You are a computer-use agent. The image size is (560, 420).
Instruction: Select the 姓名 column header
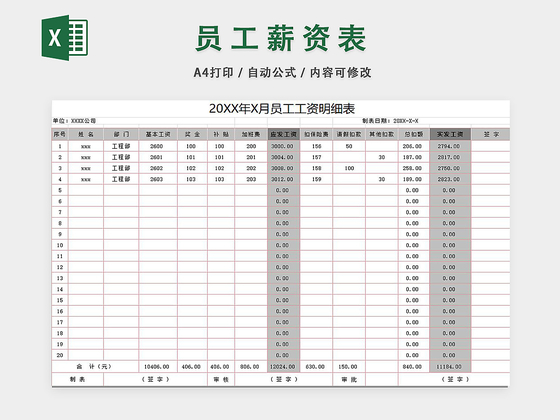(86, 134)
